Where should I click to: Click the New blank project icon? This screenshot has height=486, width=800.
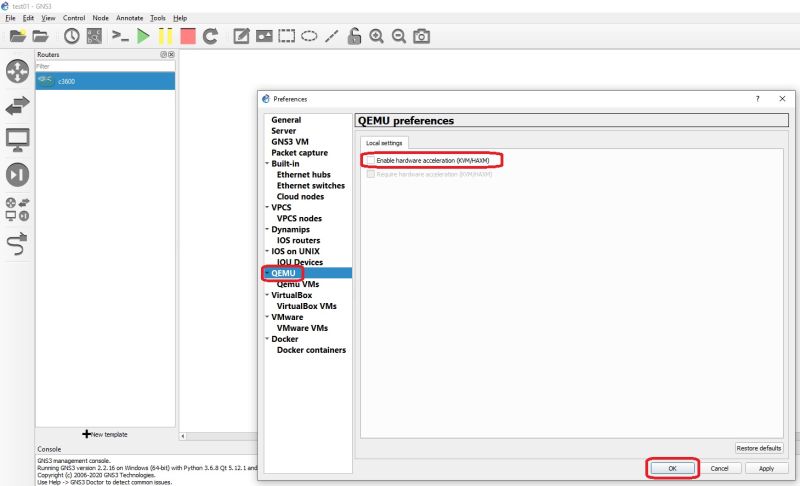[18, 36]
